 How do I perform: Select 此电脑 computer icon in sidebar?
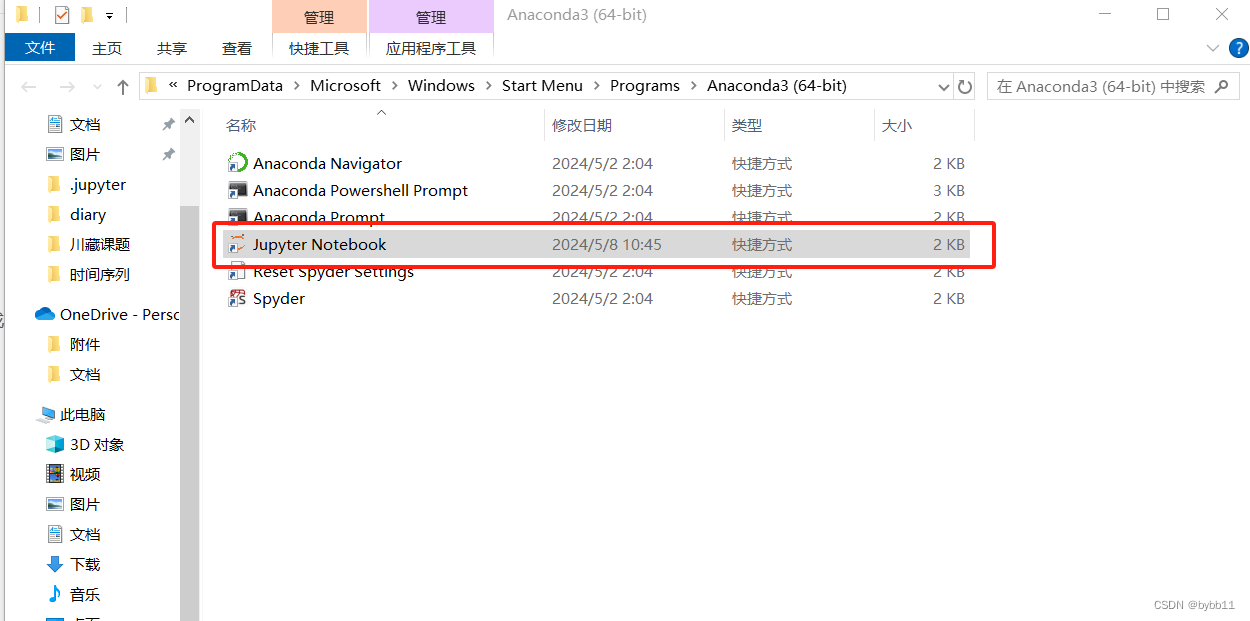click(x=46, y=414)
